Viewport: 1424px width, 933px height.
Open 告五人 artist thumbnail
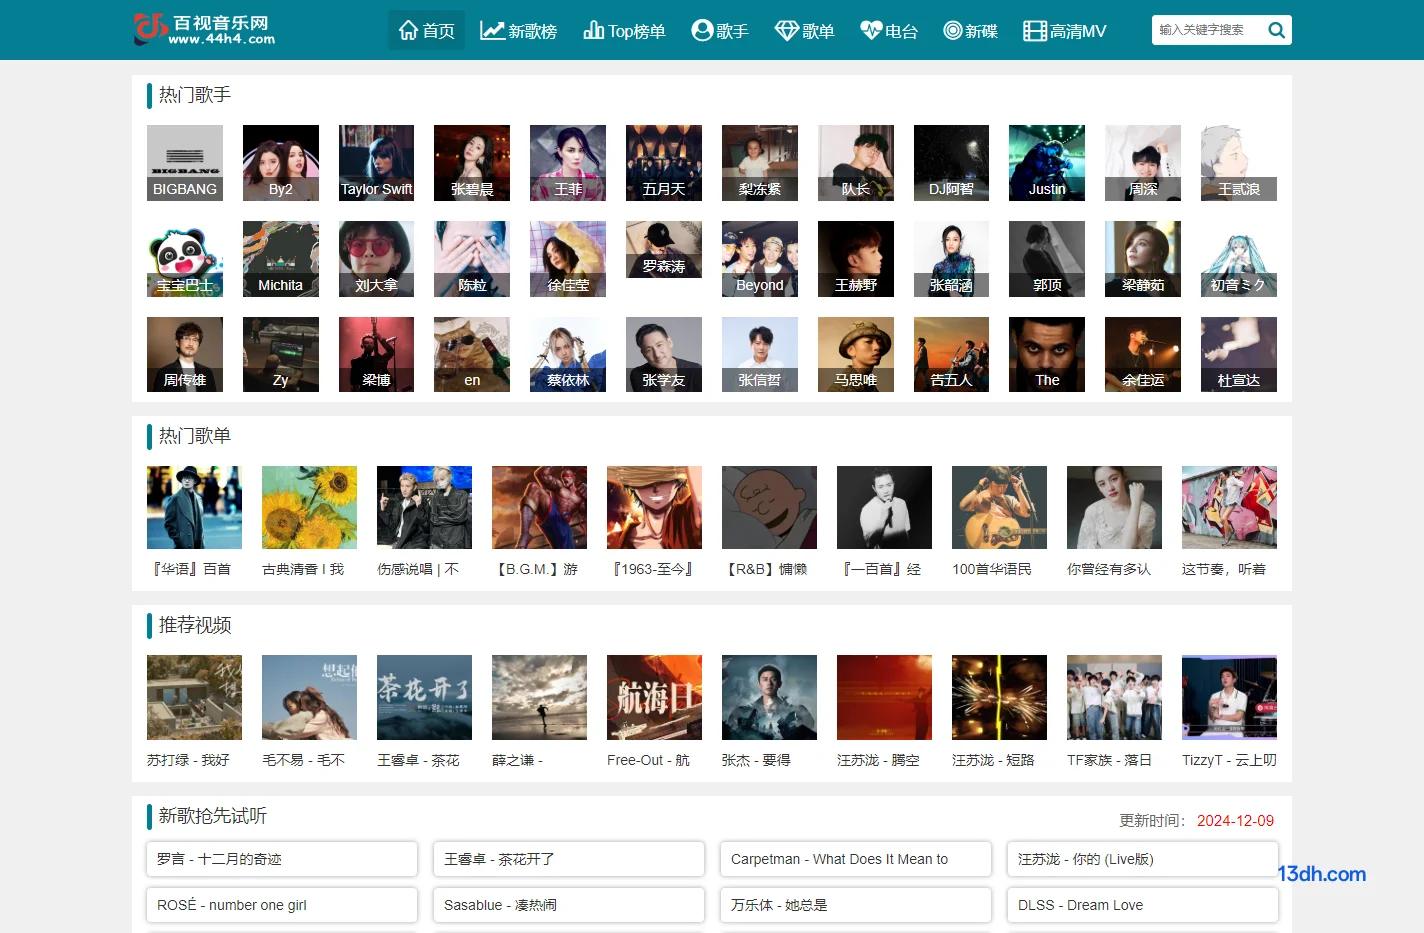(x=951, y=354)
